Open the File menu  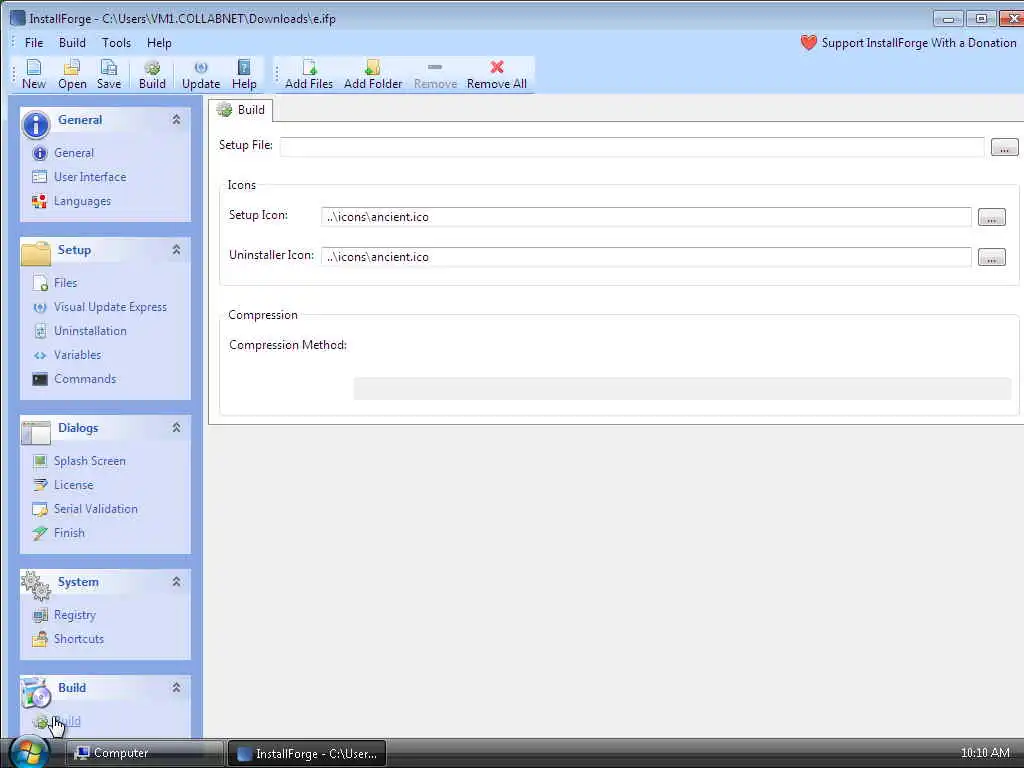[34, 43]
